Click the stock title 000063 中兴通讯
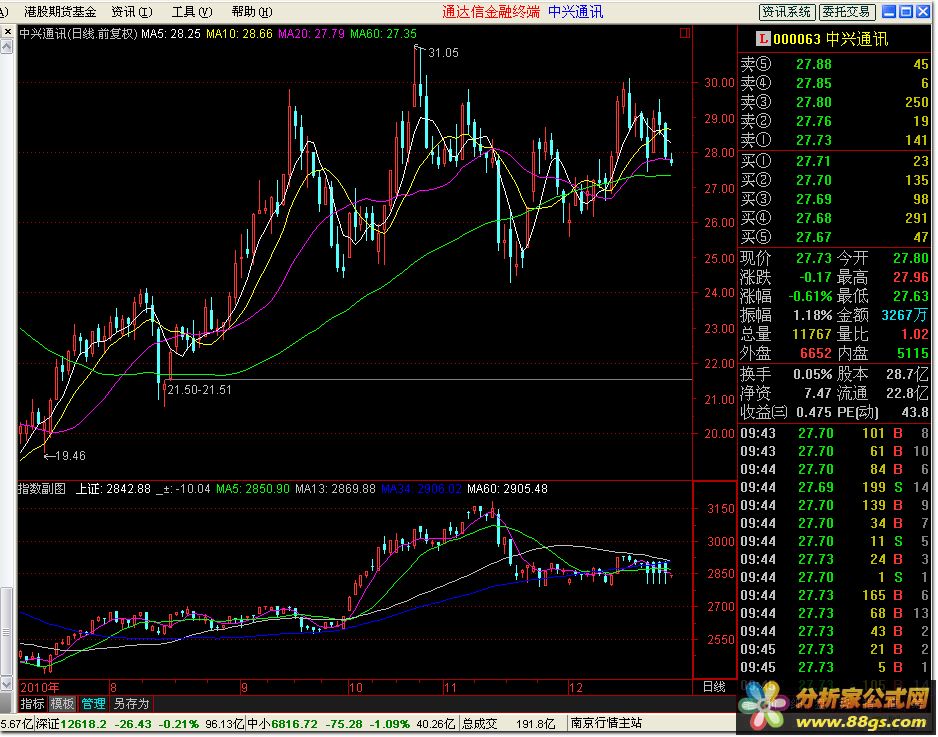 [830, 39]
